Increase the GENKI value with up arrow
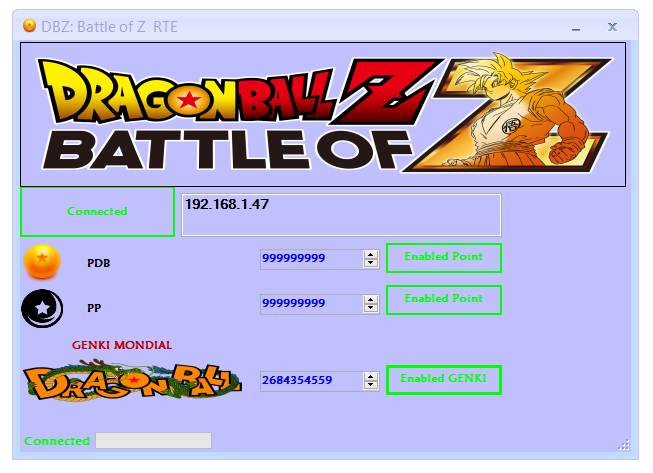 point(371,377)
